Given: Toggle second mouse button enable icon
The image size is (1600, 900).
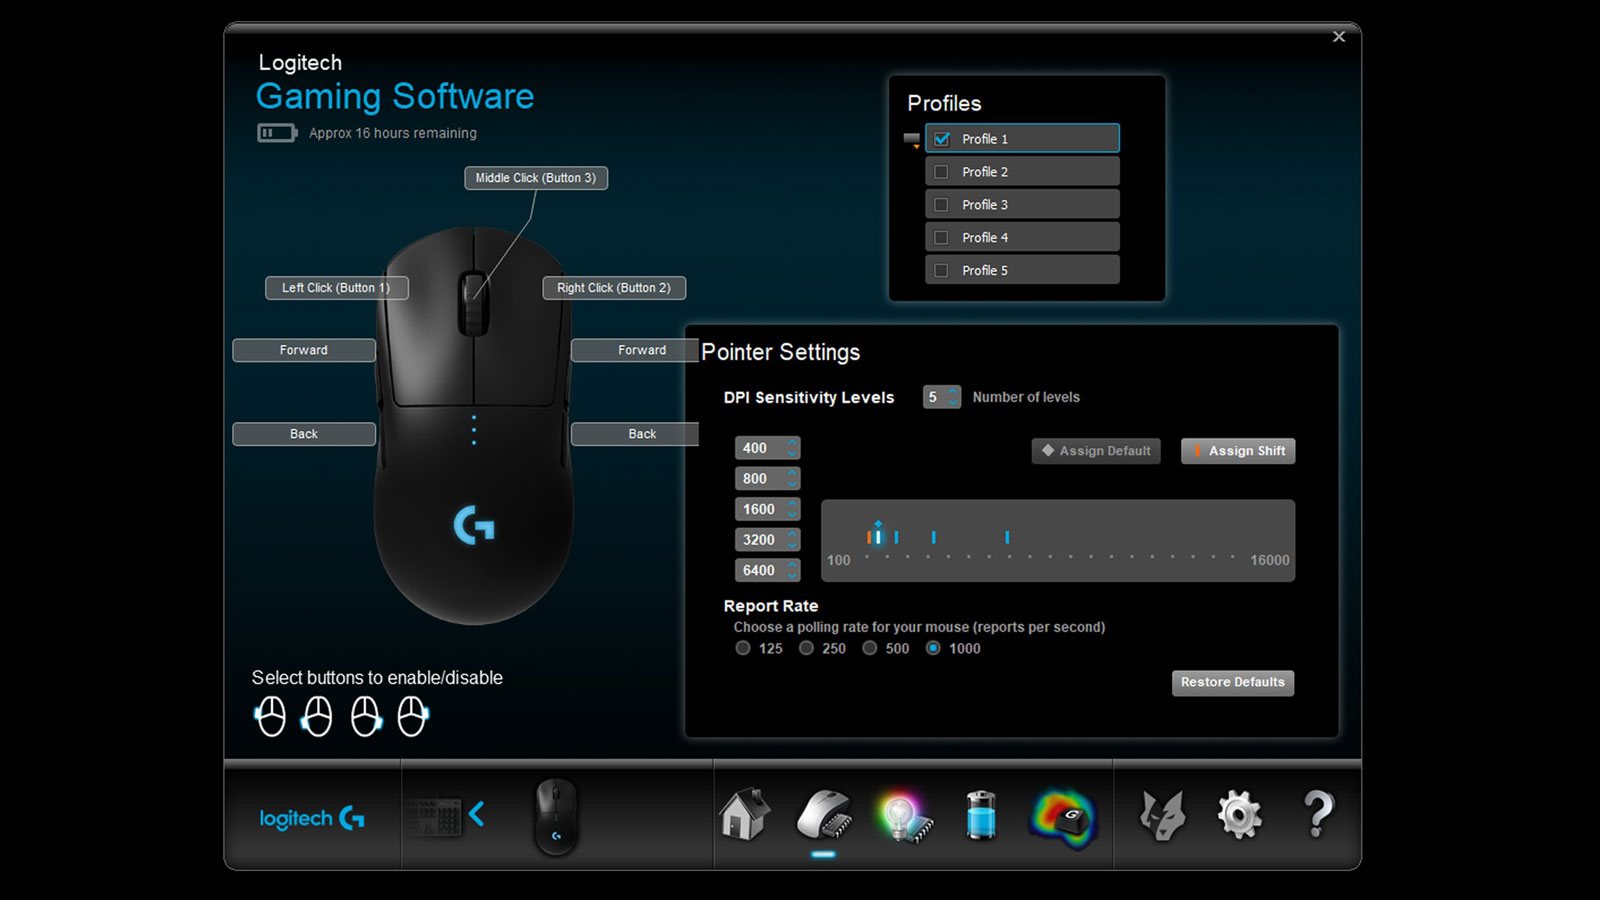Looking at the screenshot, I should [317, 716].
